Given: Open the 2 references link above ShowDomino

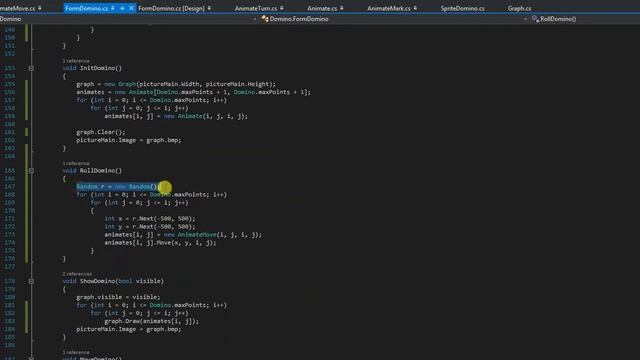Looking at the screenshot, I should pos(77,274).
